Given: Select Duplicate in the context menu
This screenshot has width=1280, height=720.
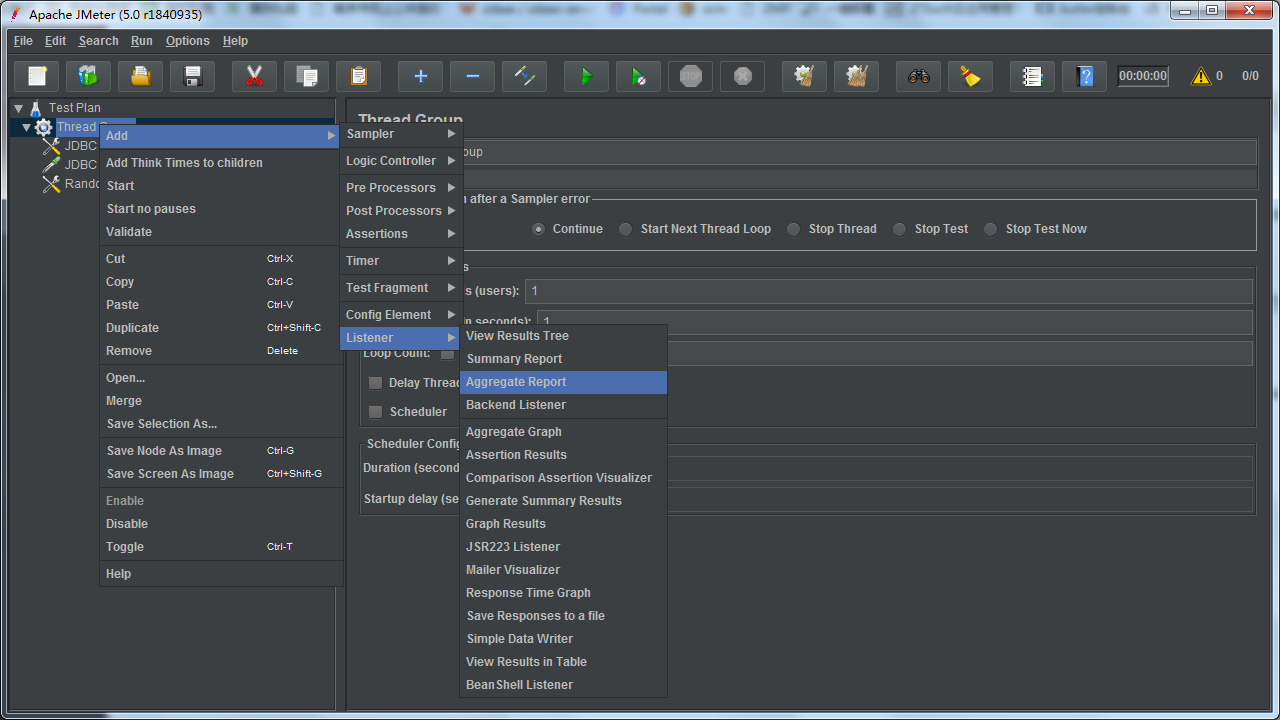Looking at the screenshot, I should [221, 328].
